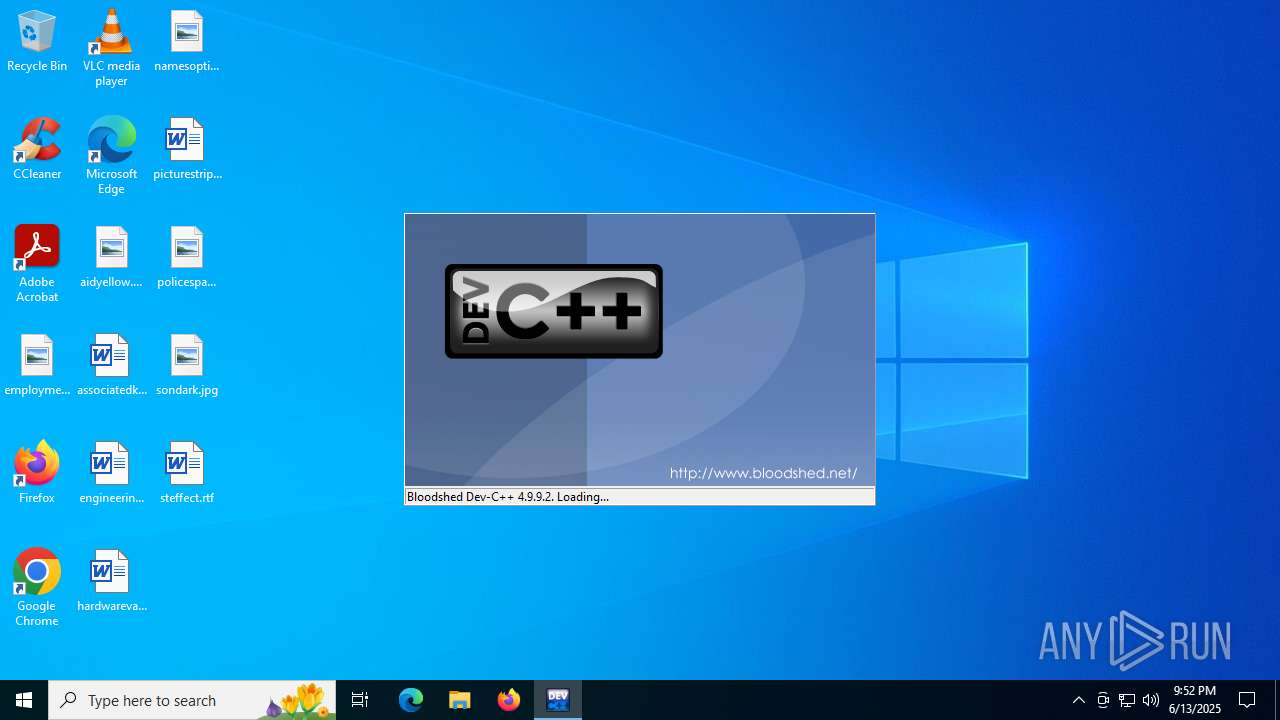Launch Microsoft Edge desktop shortcut
Viewport: 1280px width, 720px height.
[111, 156]
